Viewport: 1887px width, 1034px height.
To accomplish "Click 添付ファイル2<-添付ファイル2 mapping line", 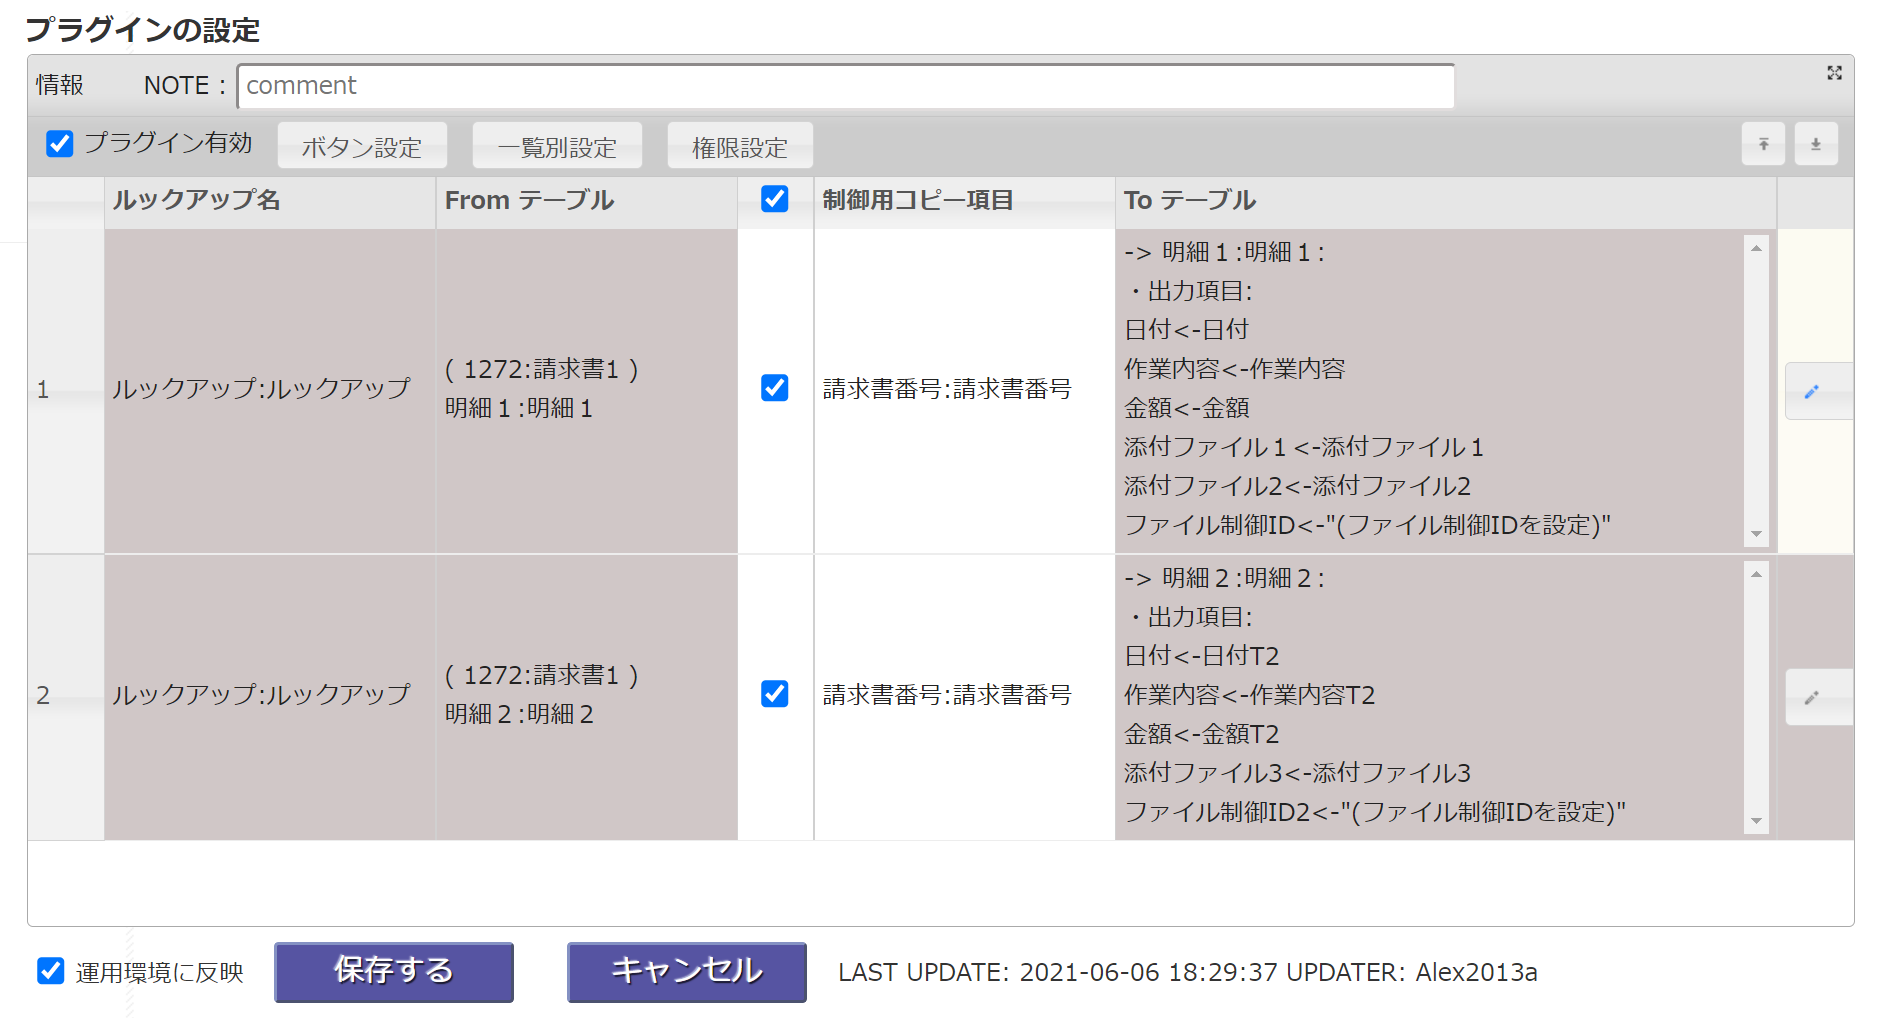I will [1298, 486].
